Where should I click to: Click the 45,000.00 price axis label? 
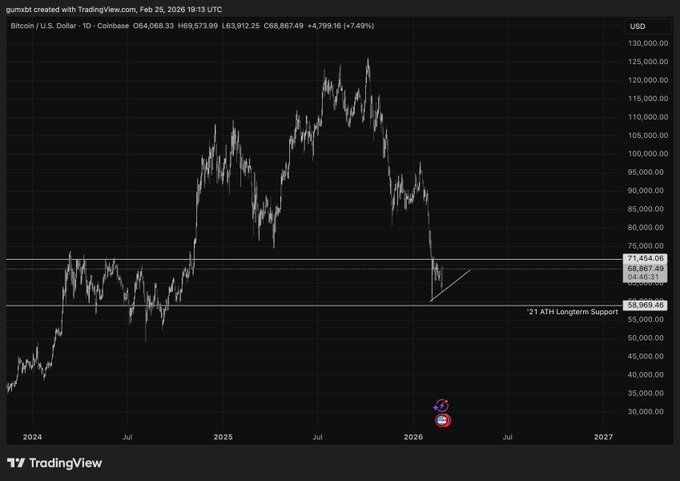tap(646, 357)
